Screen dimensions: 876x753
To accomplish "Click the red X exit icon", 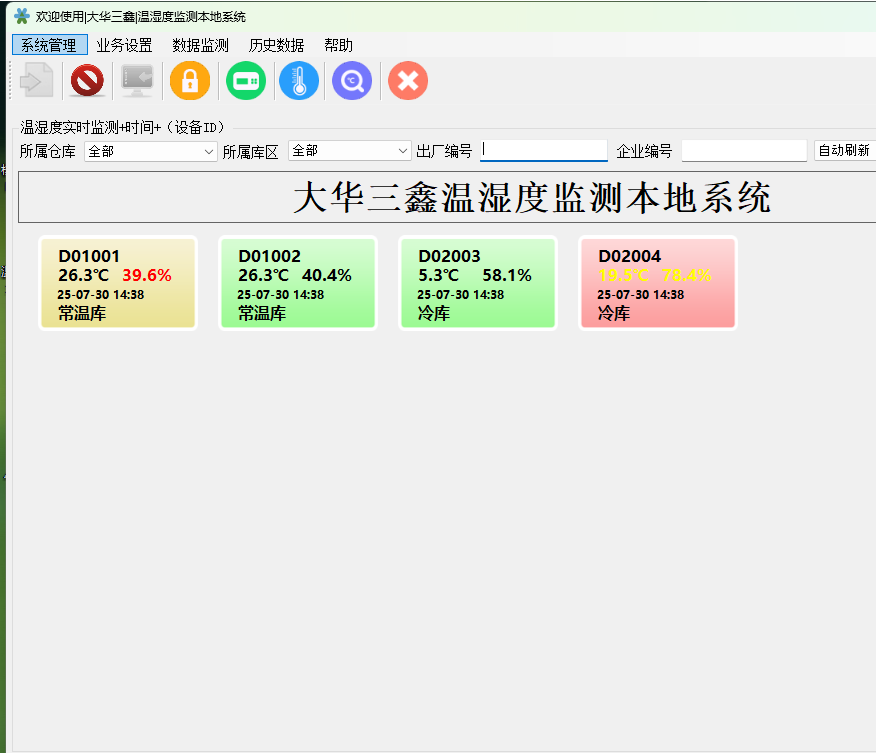I will pyautogui.click(x=408, y=80).
